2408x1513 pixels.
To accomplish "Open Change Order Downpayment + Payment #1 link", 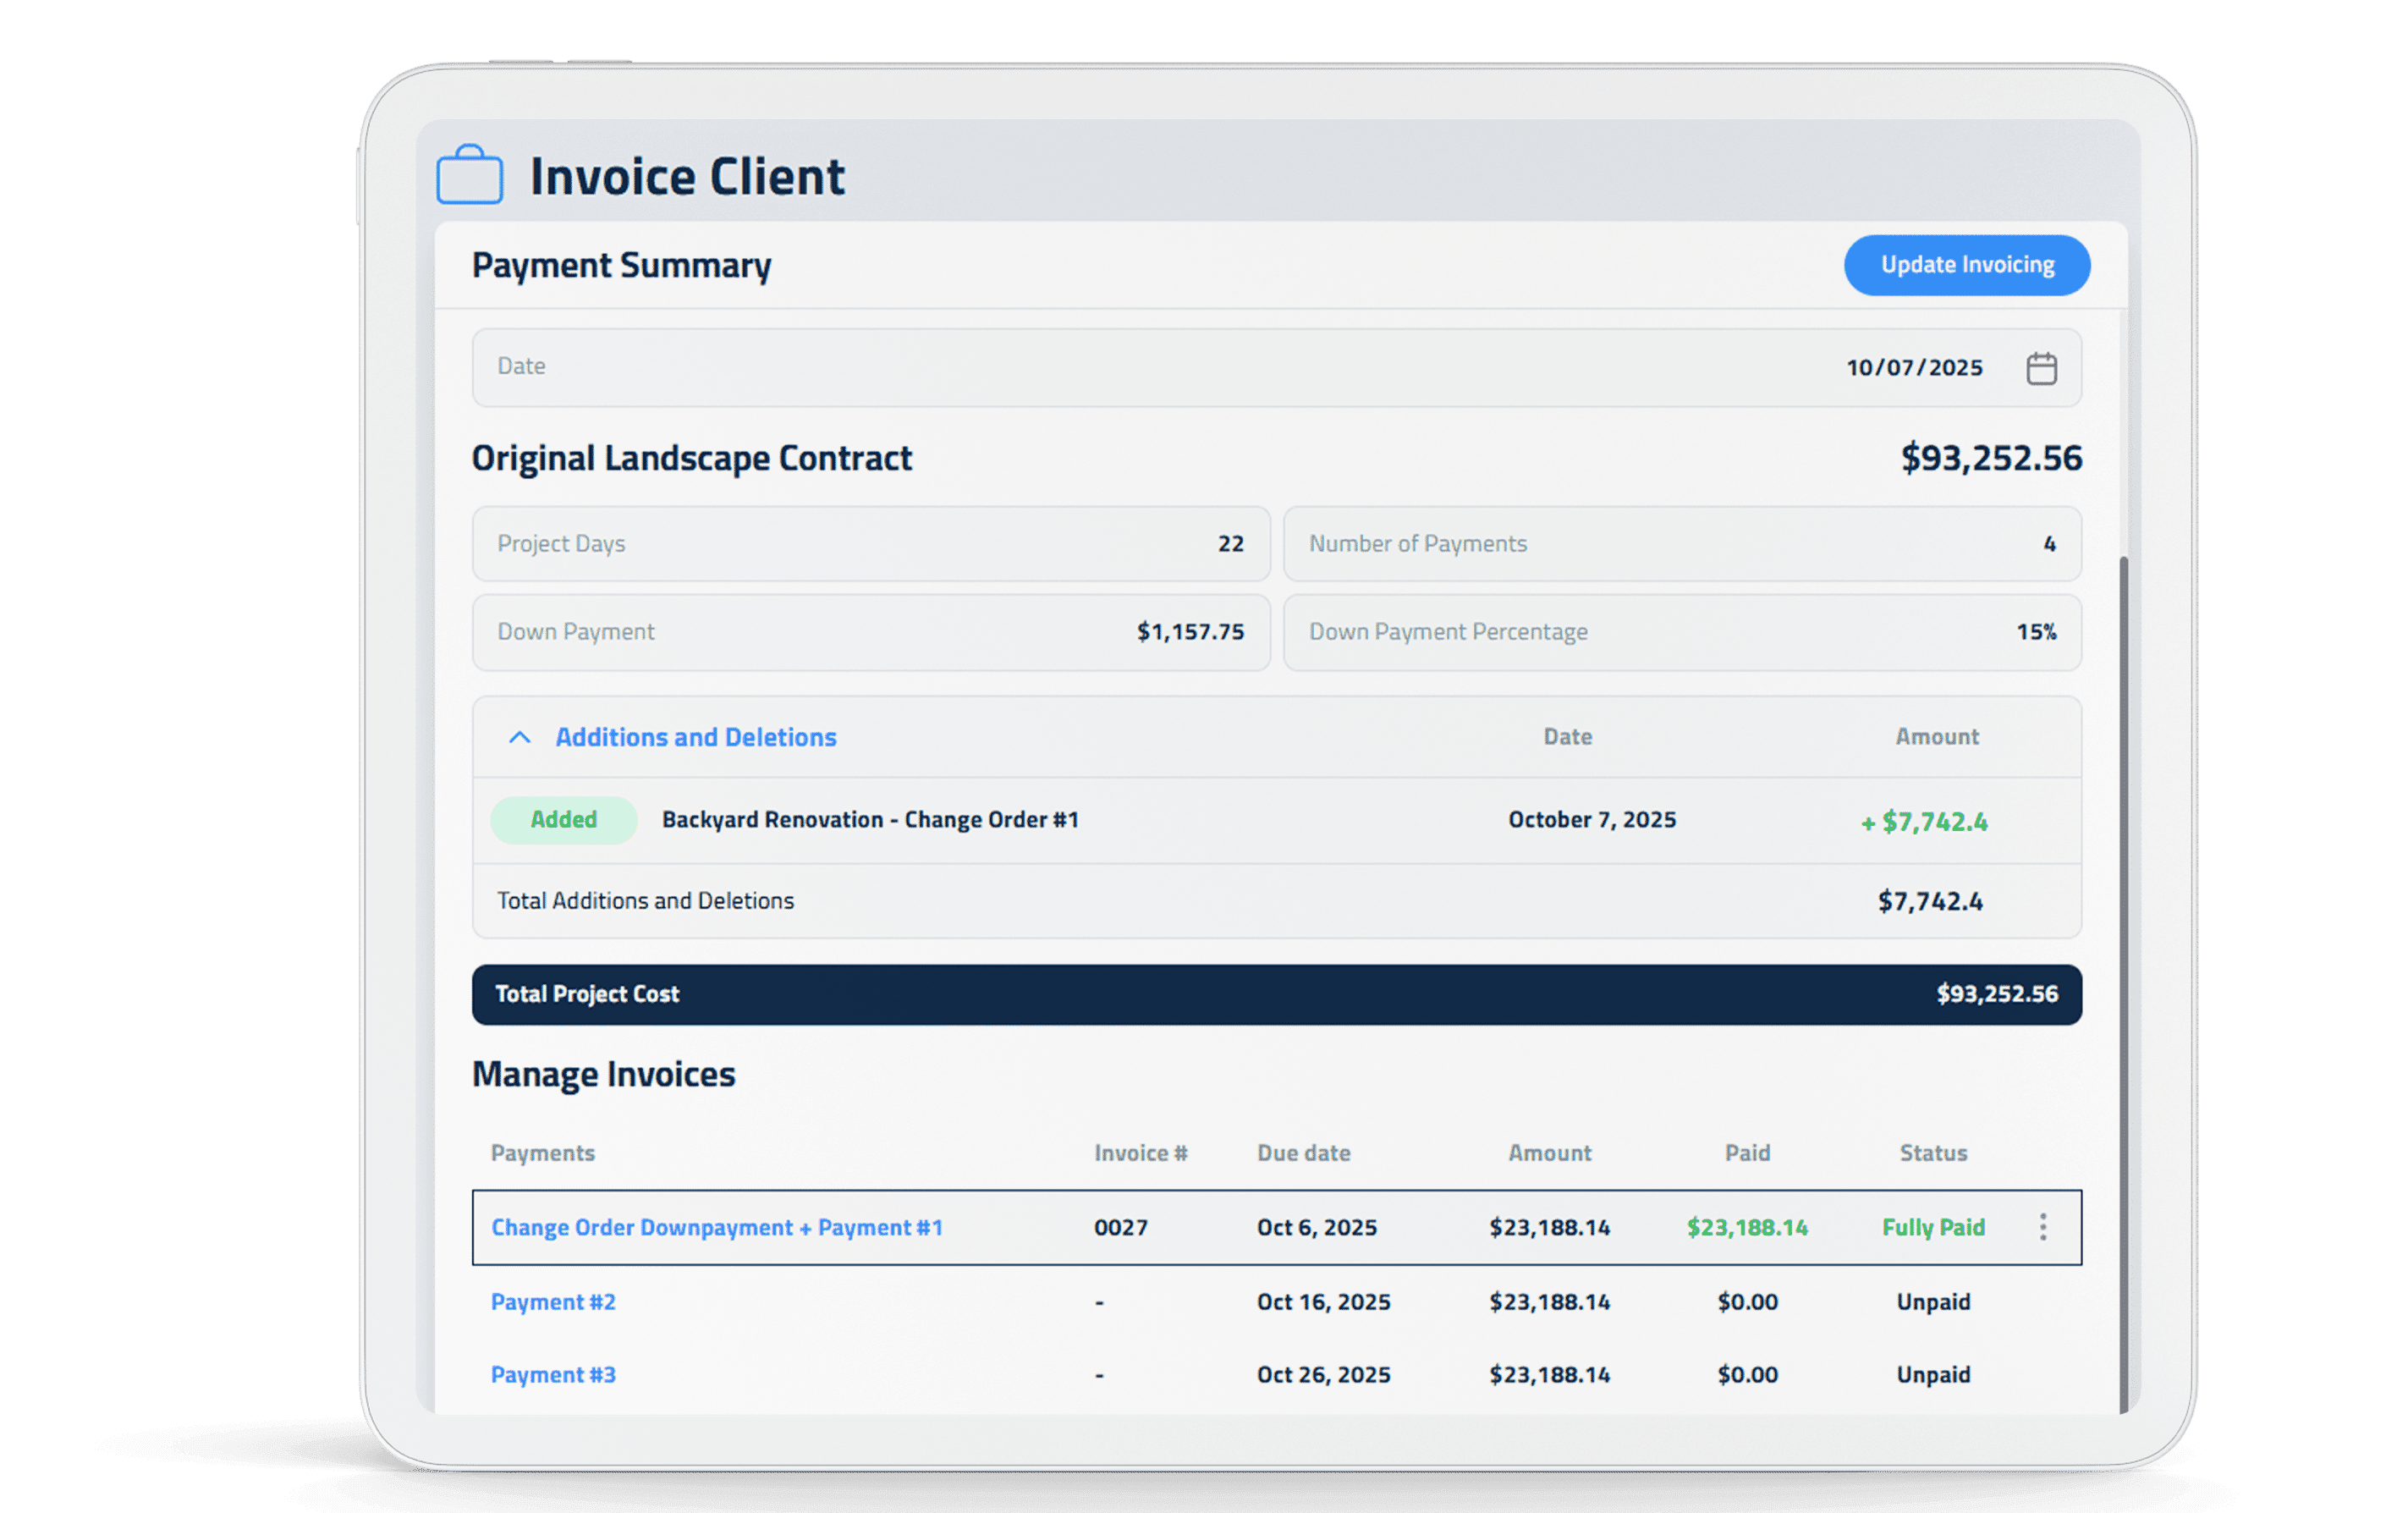I will 716,1227.
